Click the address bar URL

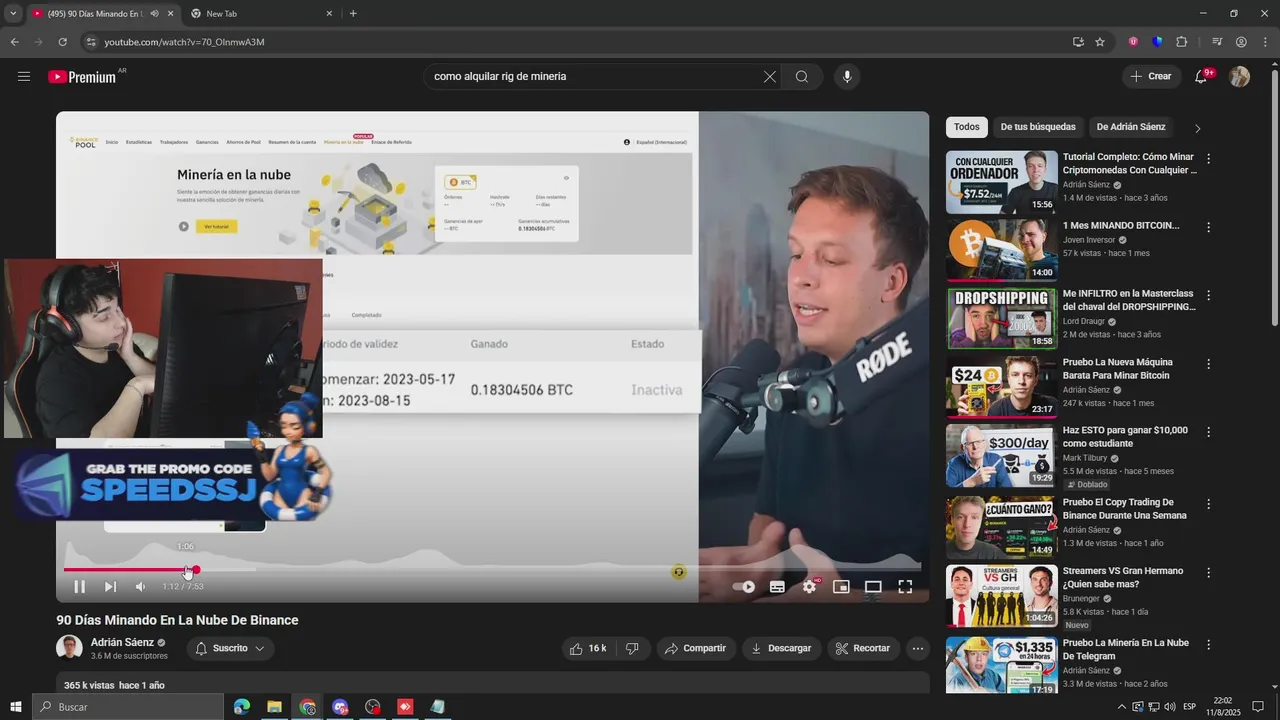tap(184, 42)
